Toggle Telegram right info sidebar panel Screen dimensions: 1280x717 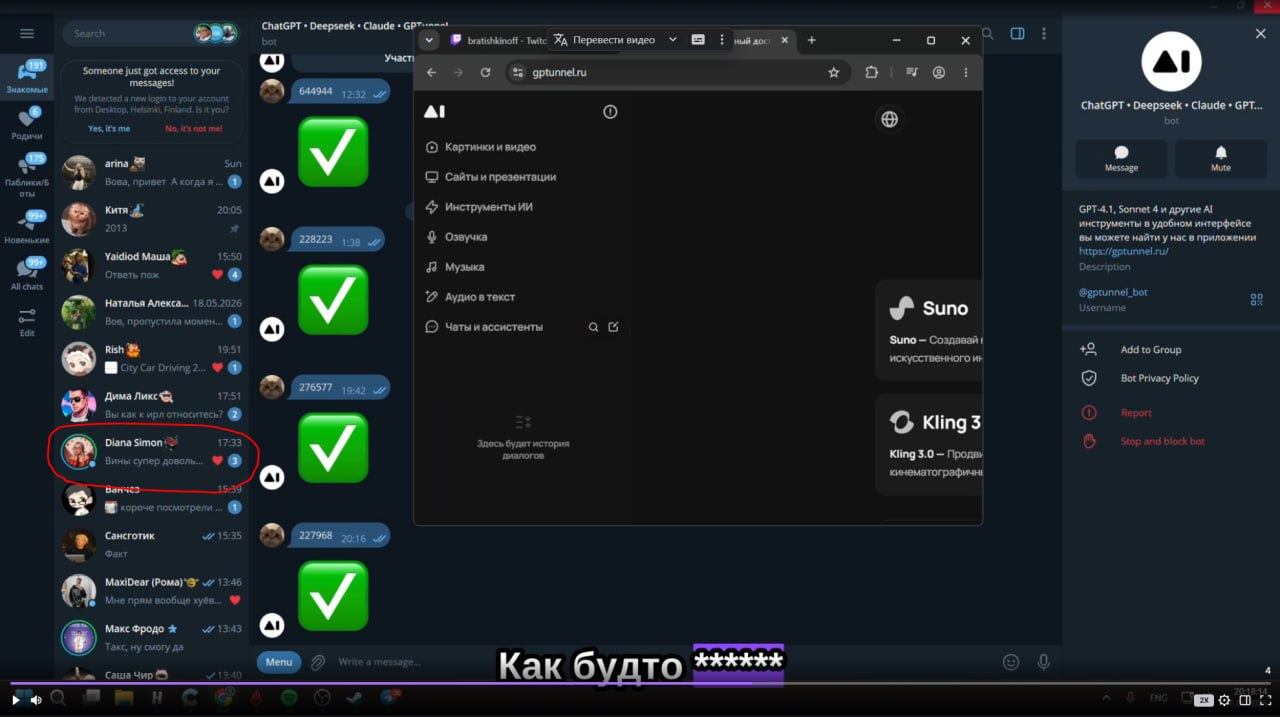tap(1017, 33)
